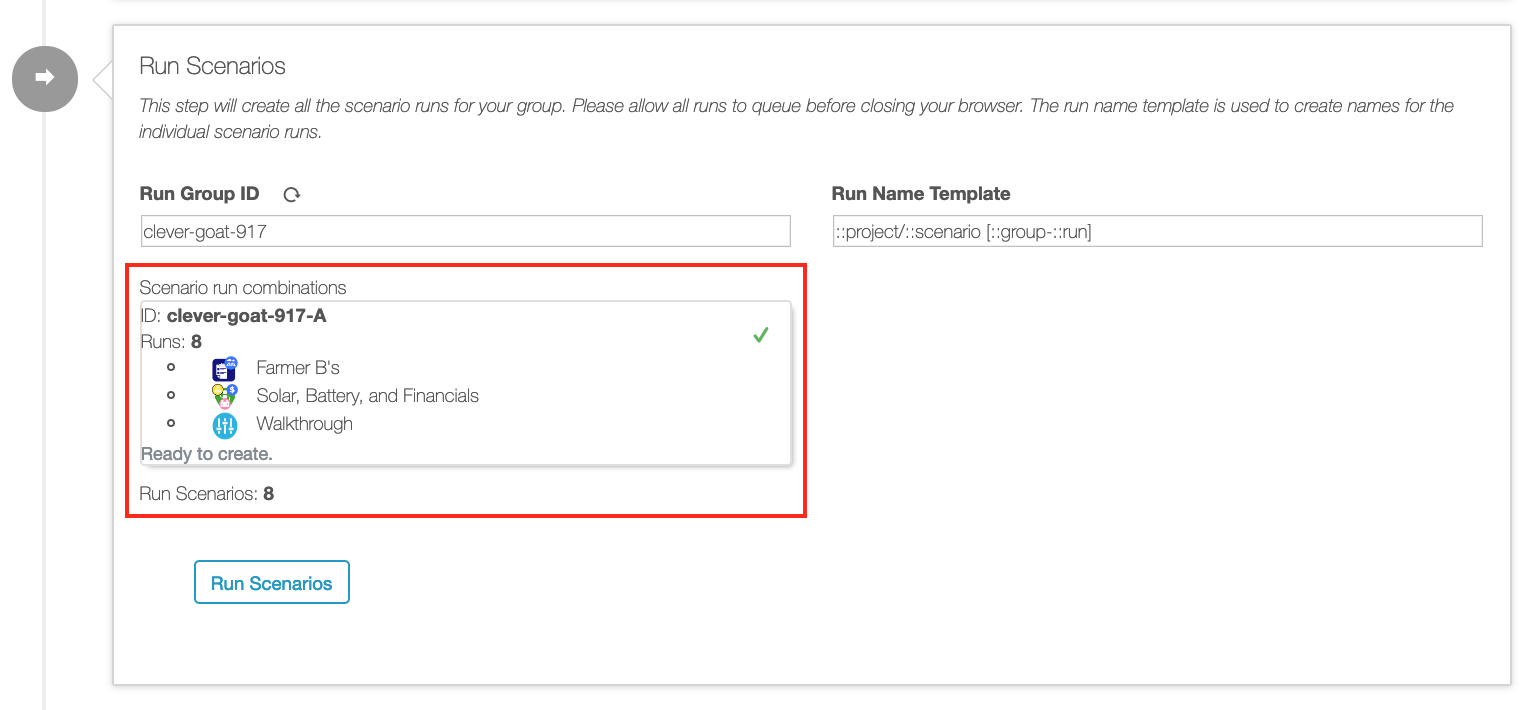Click the Run Name Template label
This screenshot has height=710, width=1540.
click(x=921, y=194)
